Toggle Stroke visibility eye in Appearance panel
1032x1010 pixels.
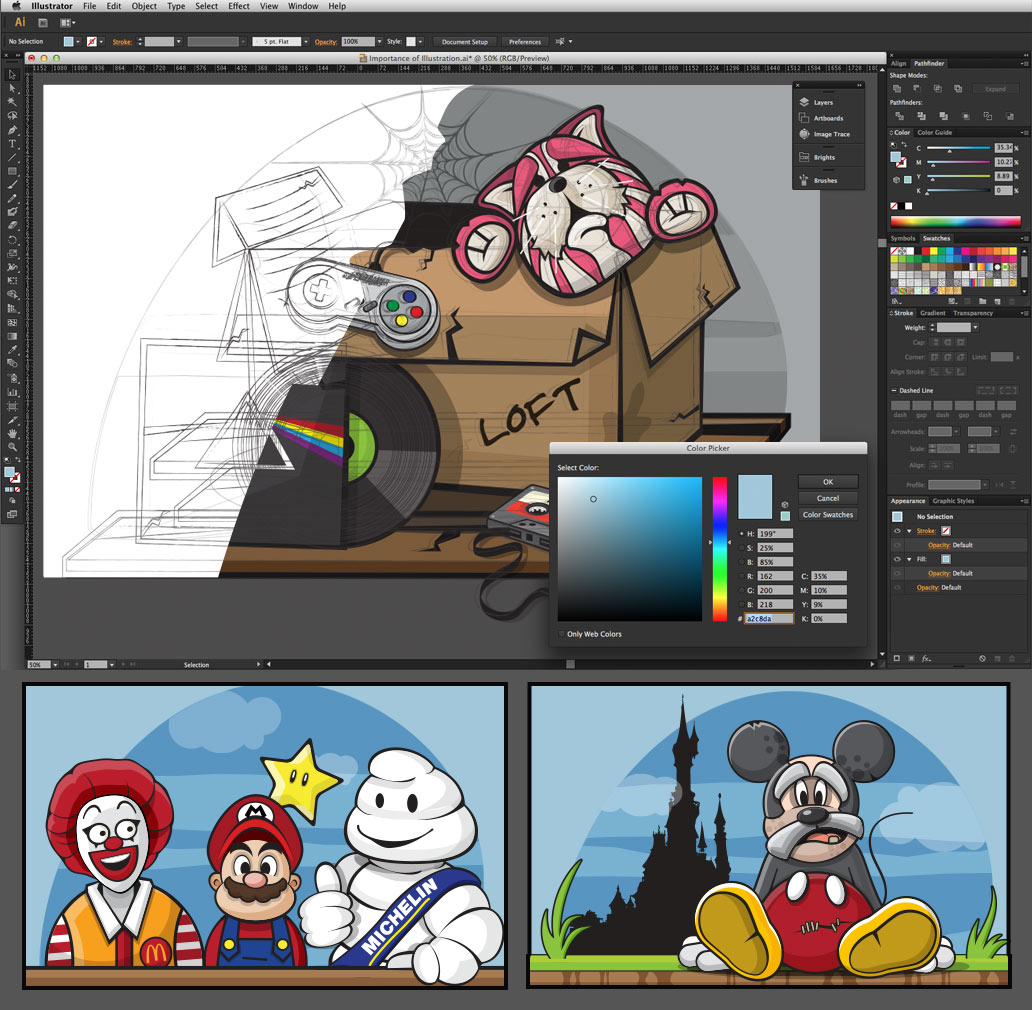897,531
